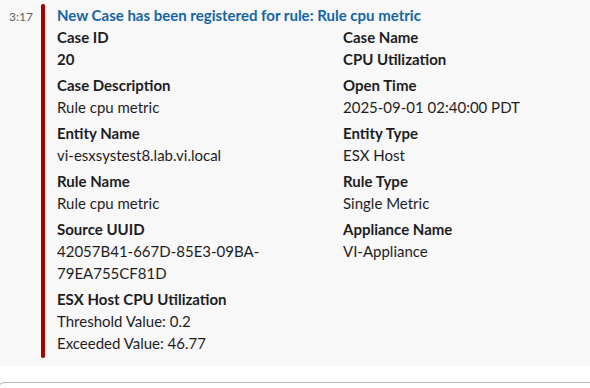Select the Case ID value 20
Screen dimensions: 590x388
click(66, 60)
